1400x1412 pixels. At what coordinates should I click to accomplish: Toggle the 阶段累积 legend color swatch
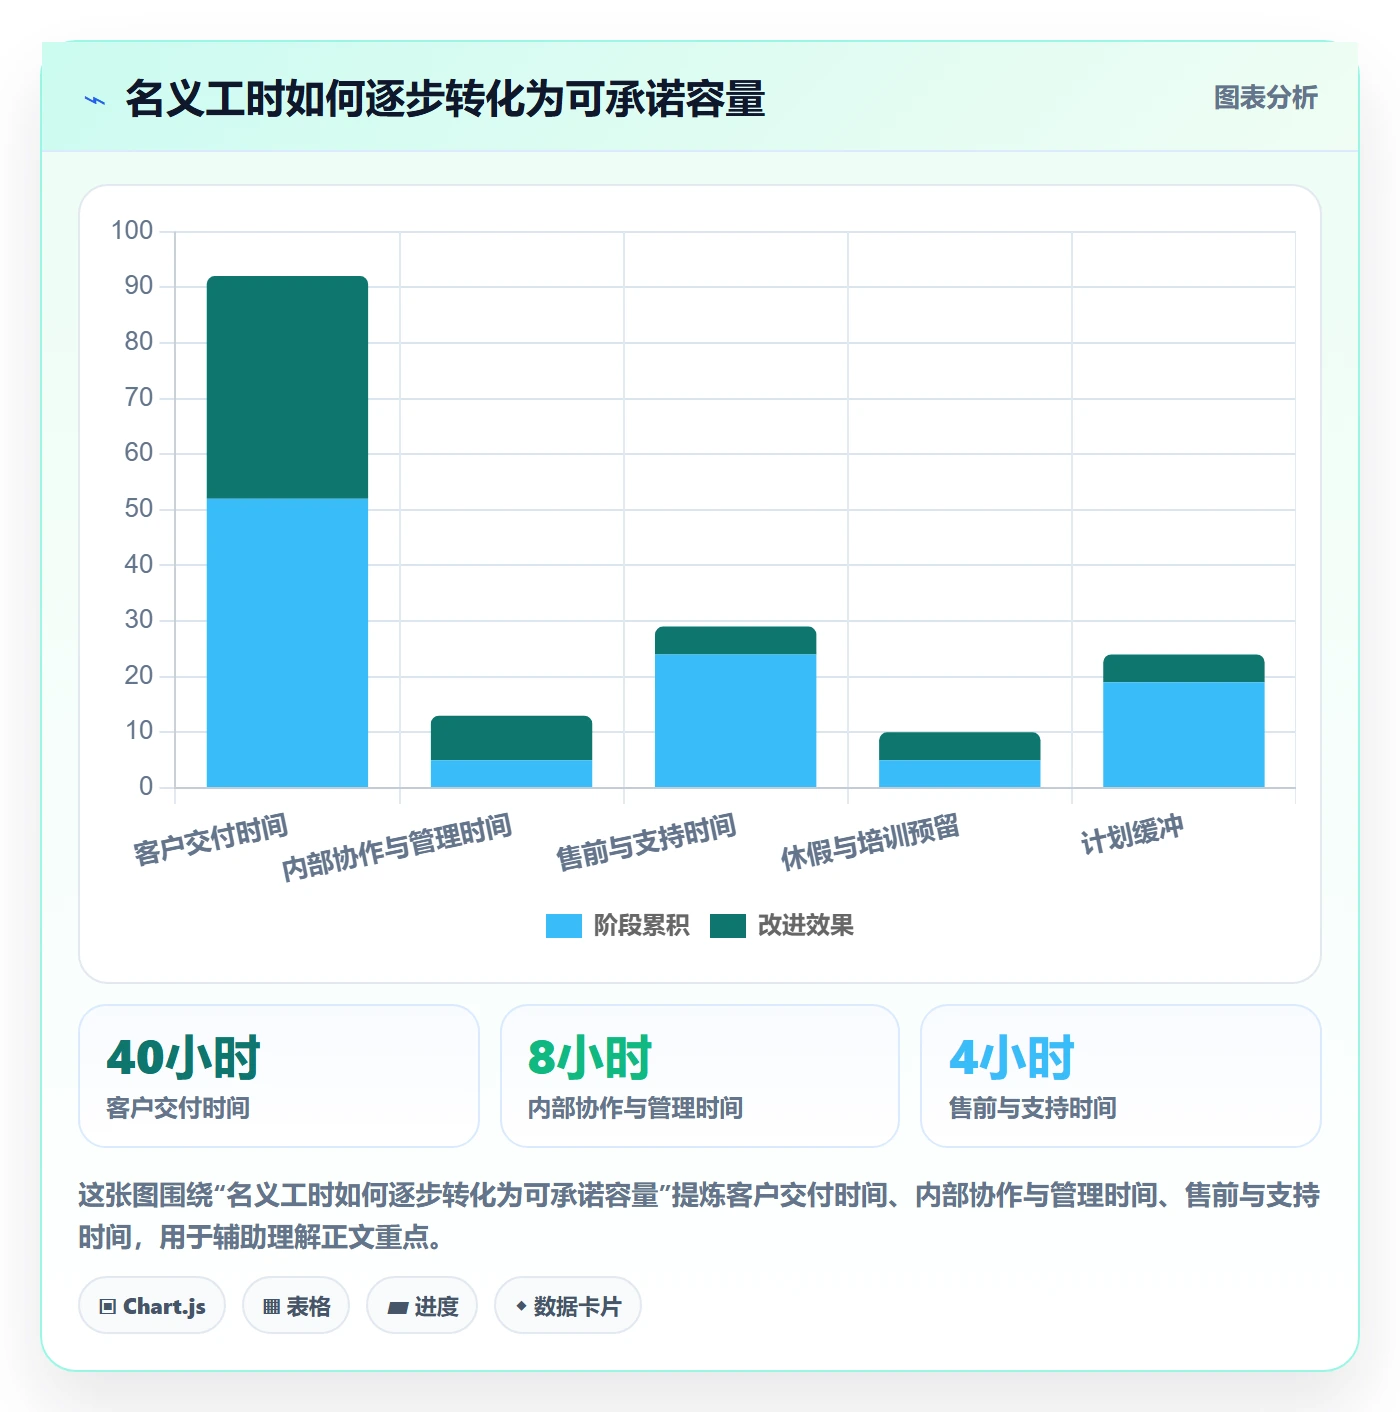563,926
